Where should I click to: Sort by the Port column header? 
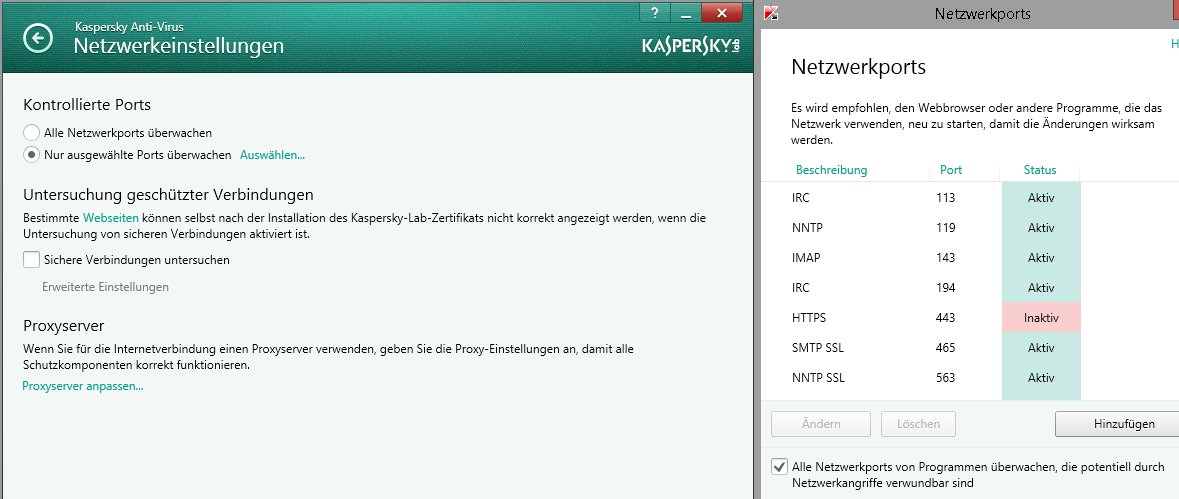951,170
